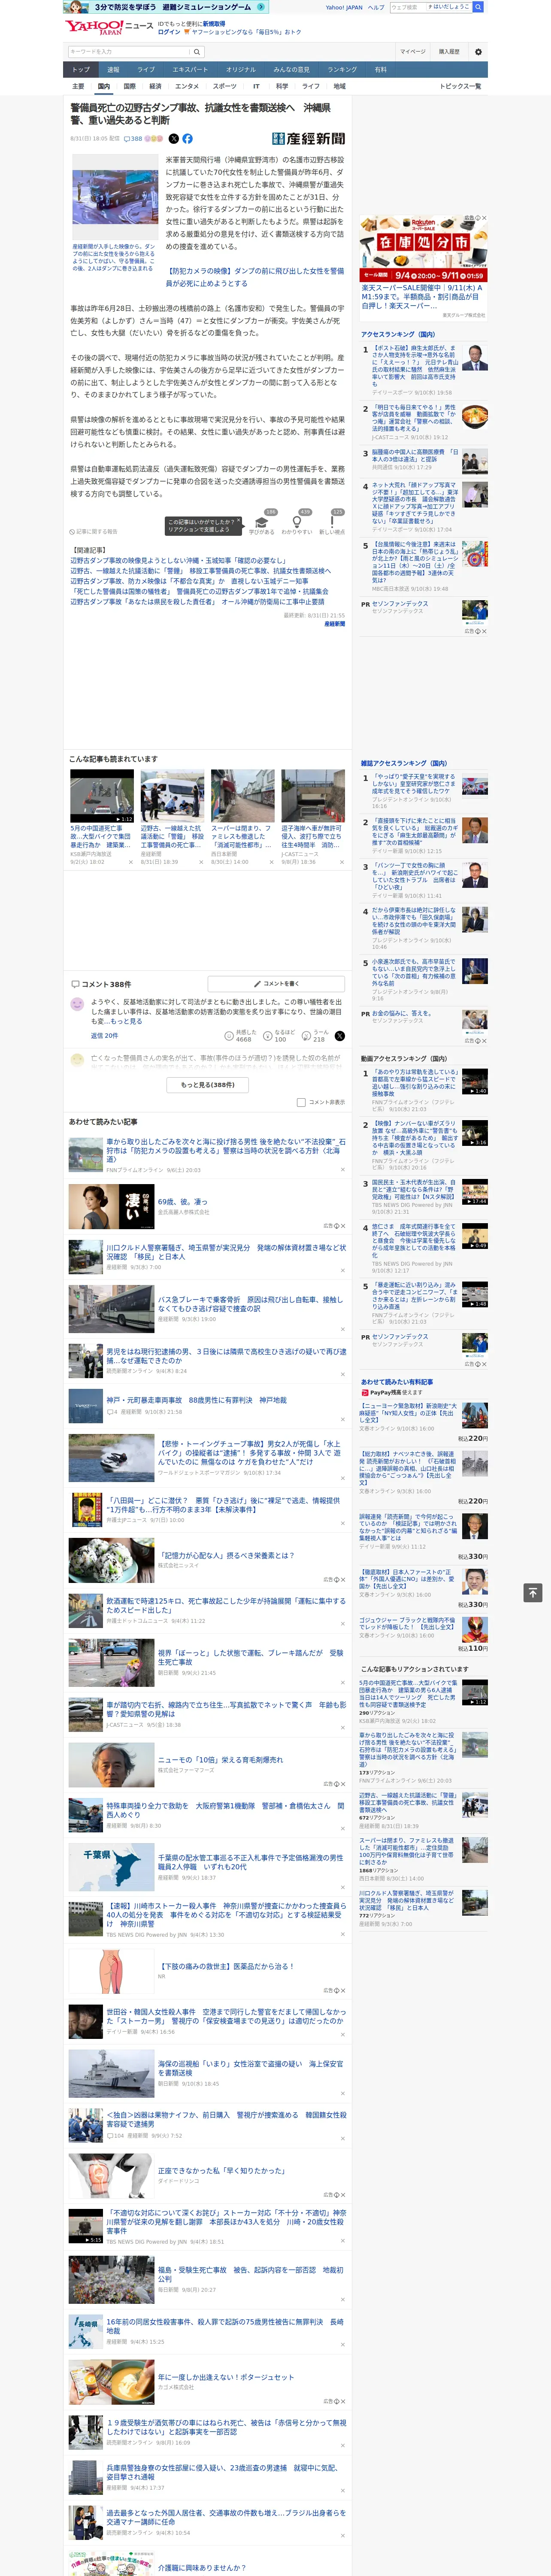
Task: Select みんなの意見 in the navigation bar
Action: (x=291, y=70)
